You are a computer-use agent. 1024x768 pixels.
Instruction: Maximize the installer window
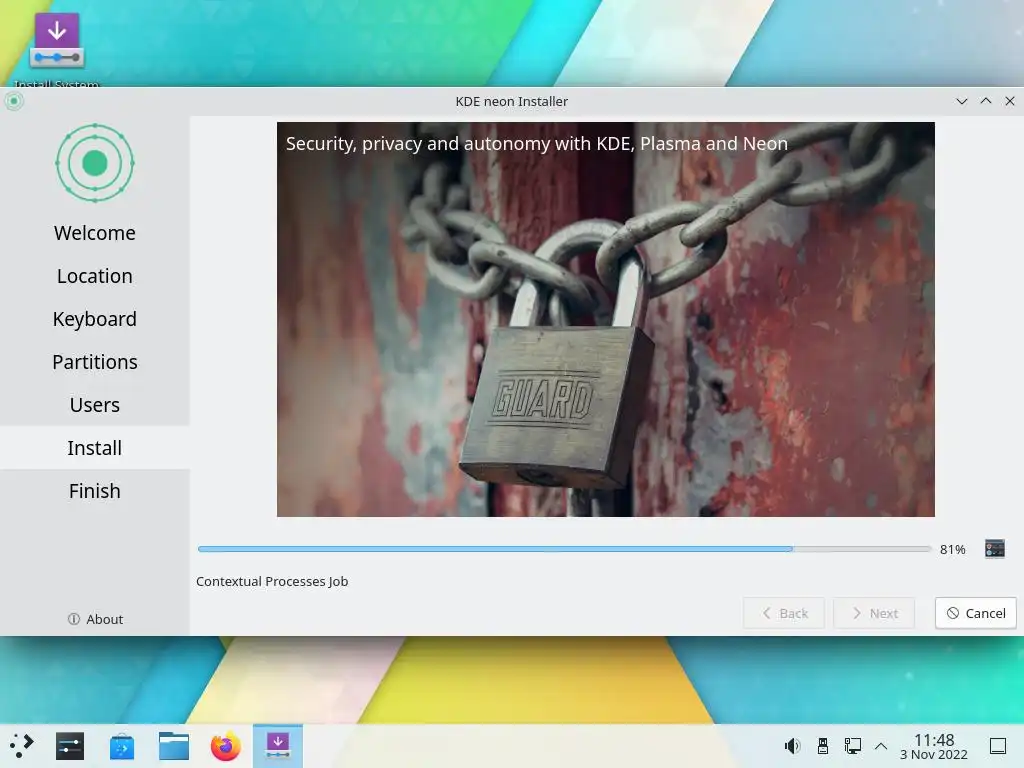click(985, 101)
